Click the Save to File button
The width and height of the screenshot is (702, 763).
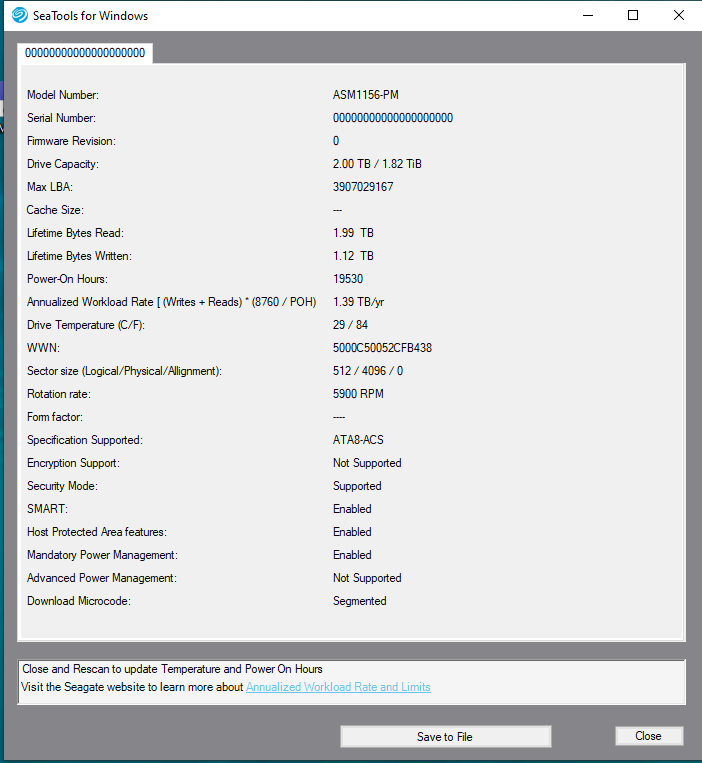(446, 737)
